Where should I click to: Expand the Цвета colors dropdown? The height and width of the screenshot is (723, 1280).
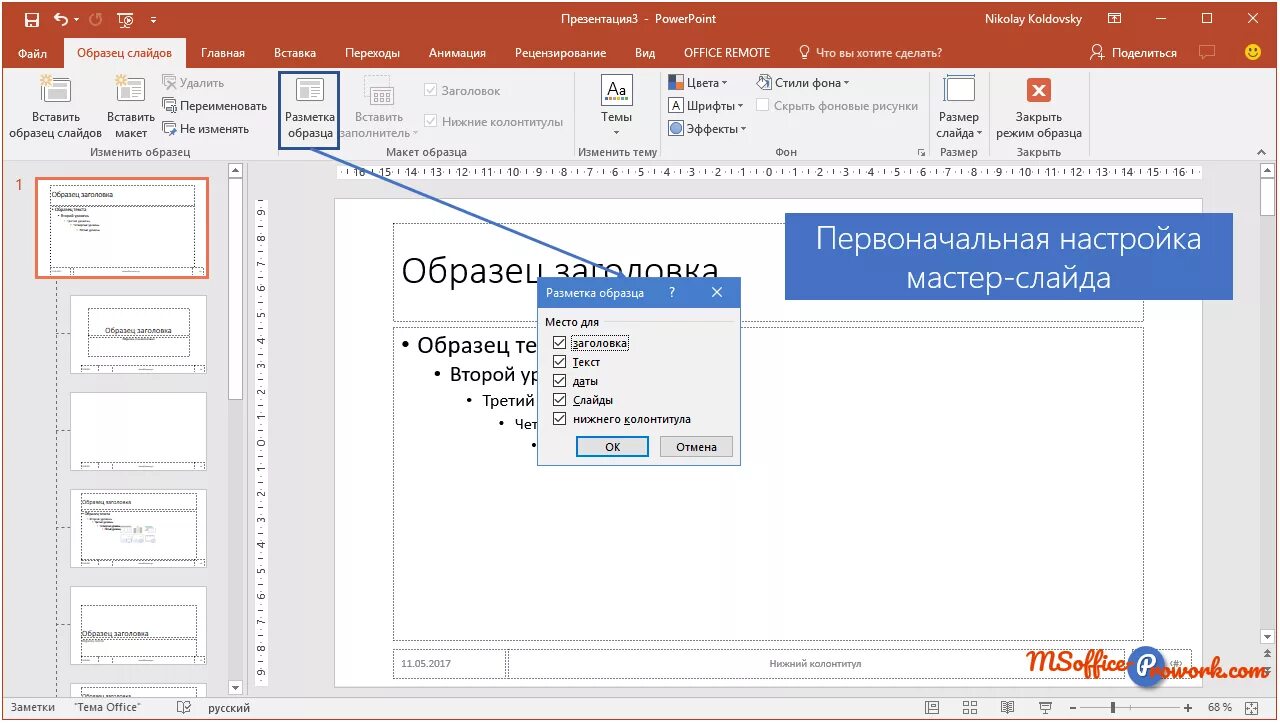click(698, 83)
